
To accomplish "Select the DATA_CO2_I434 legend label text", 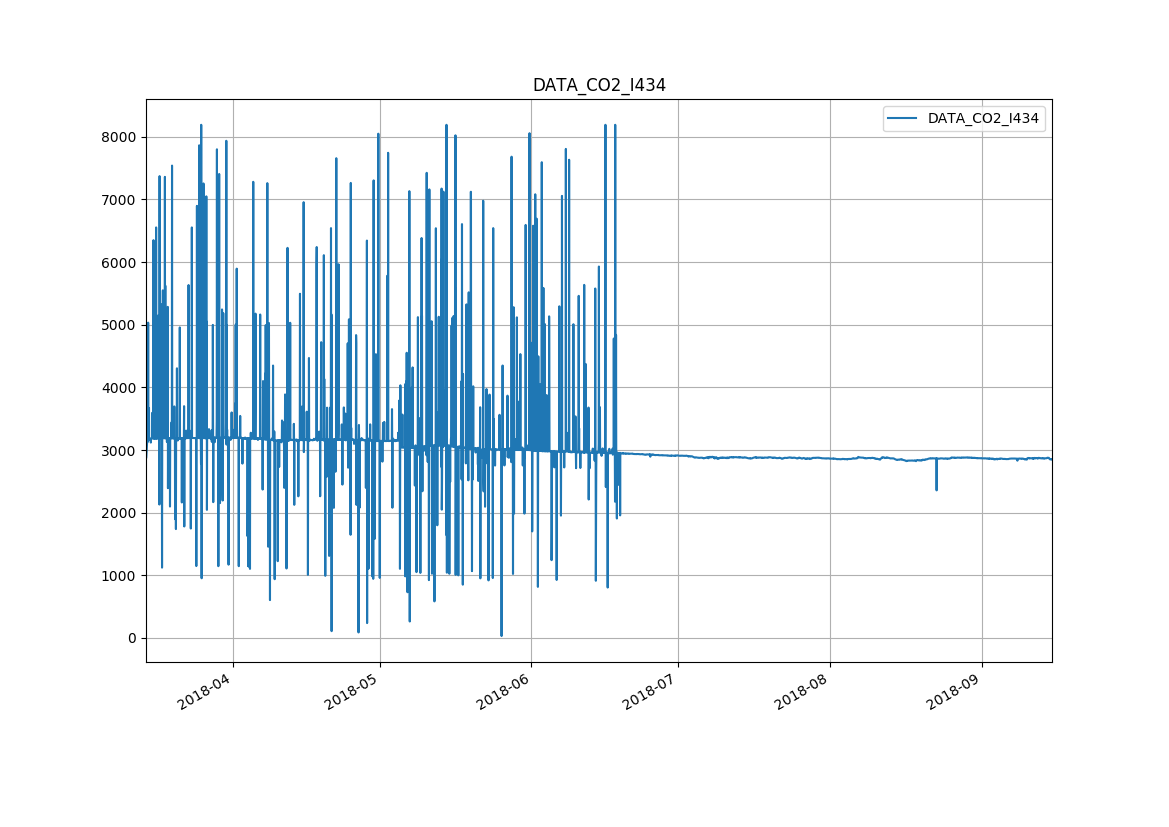I will point(983,119).
